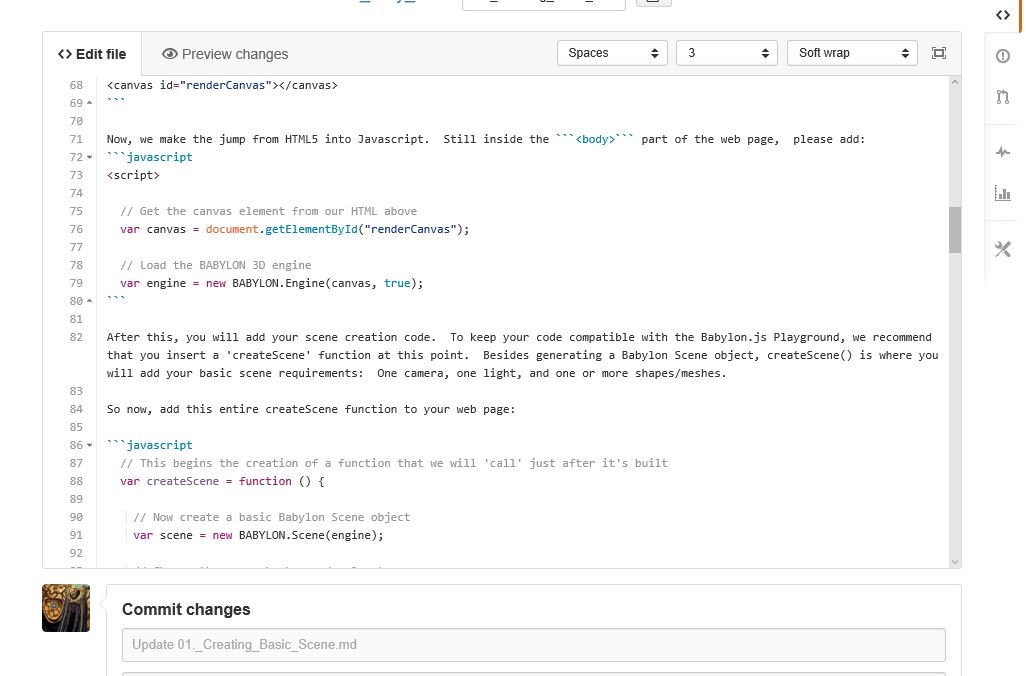Open the indent size 3 dropdown
The image size is (1026, 676).
[726, 53]
